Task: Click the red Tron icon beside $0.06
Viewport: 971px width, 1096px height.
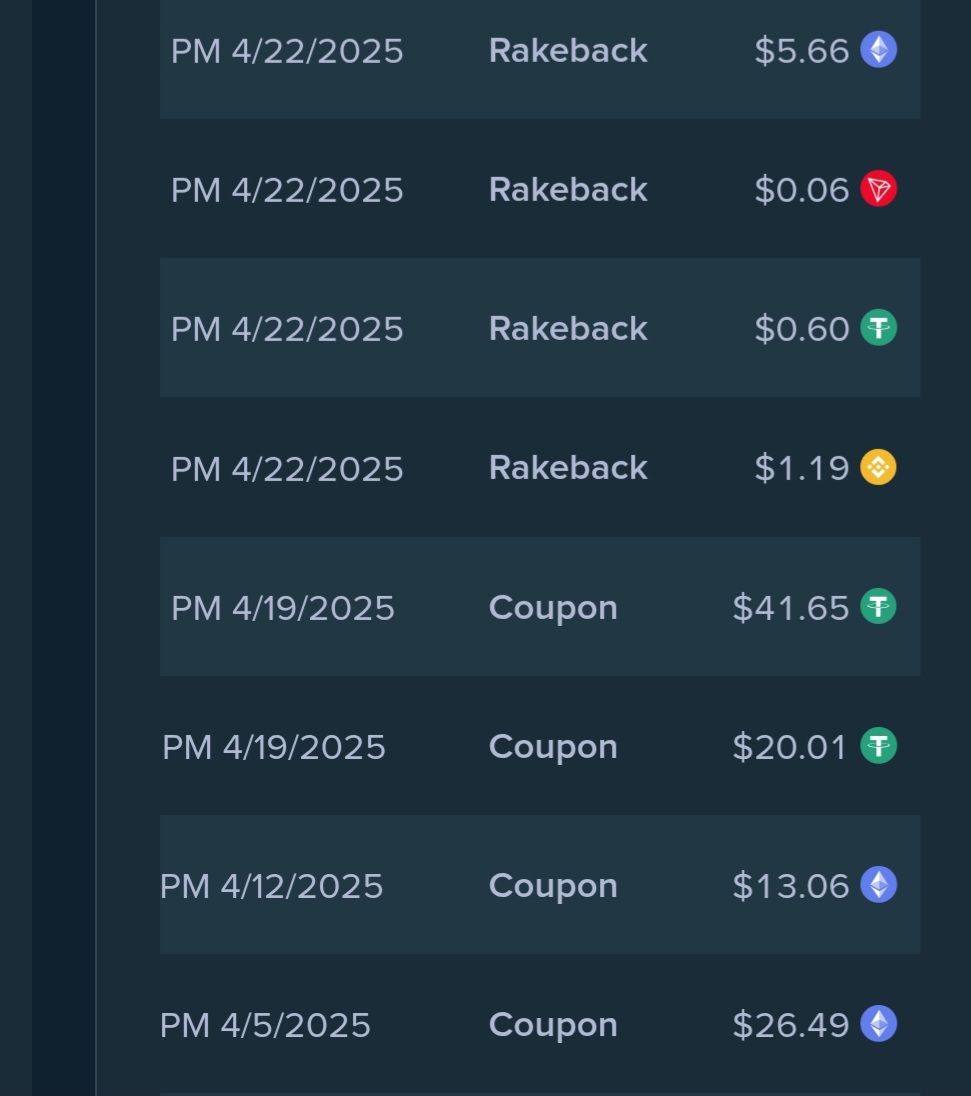Action: (878, 188)
